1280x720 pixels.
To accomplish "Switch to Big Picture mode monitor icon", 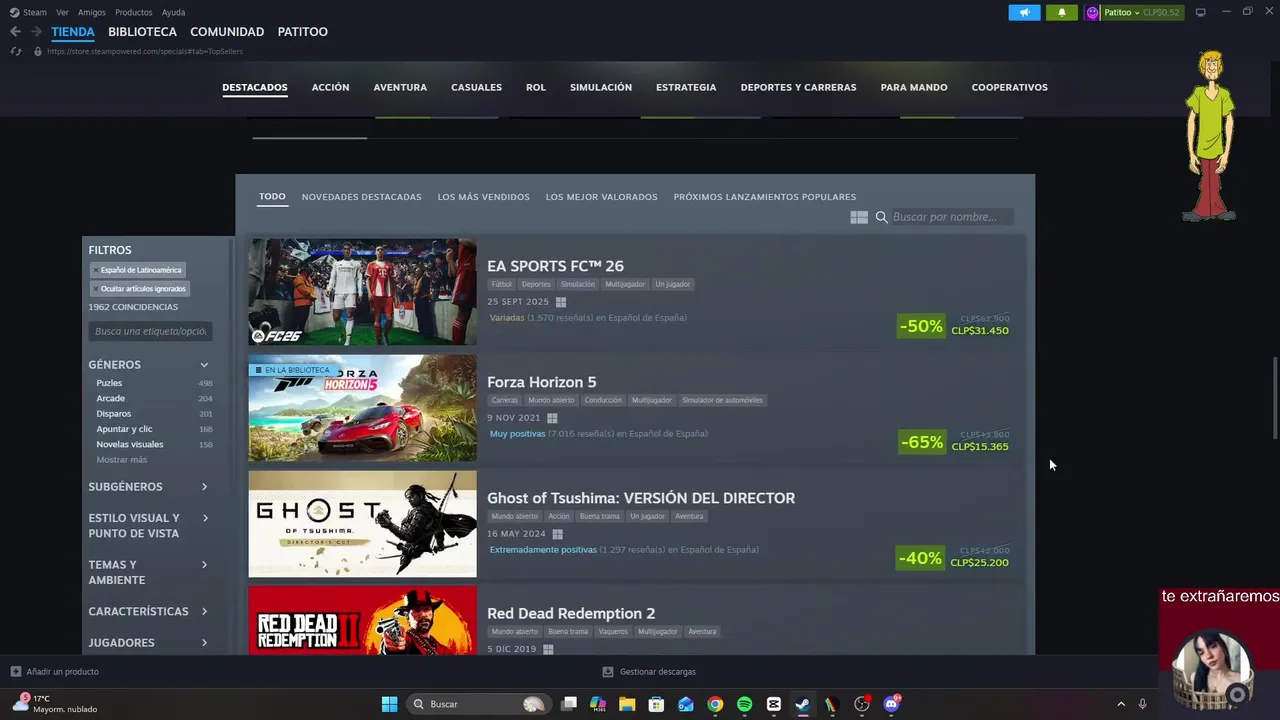I will (x=1200, y=12).
